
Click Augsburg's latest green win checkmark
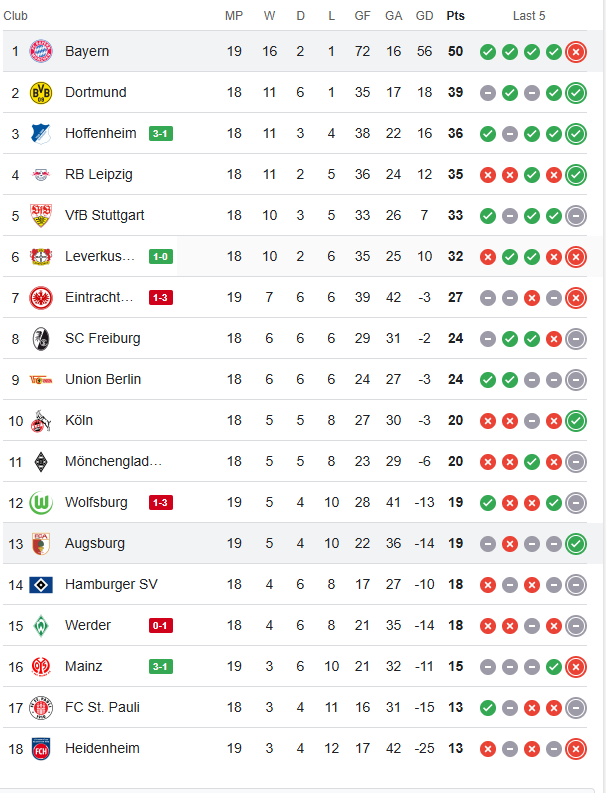point(575,544)
